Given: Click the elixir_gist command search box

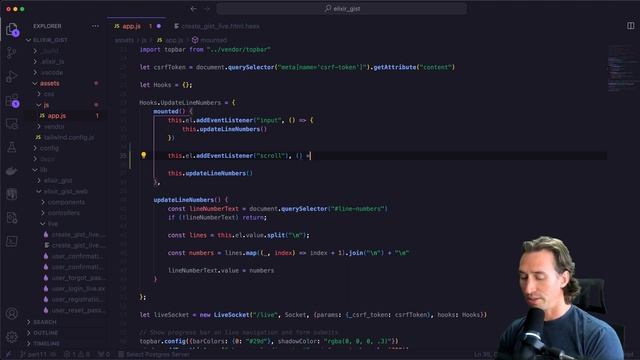Looking at the screenshot, I should coord(342,9).
